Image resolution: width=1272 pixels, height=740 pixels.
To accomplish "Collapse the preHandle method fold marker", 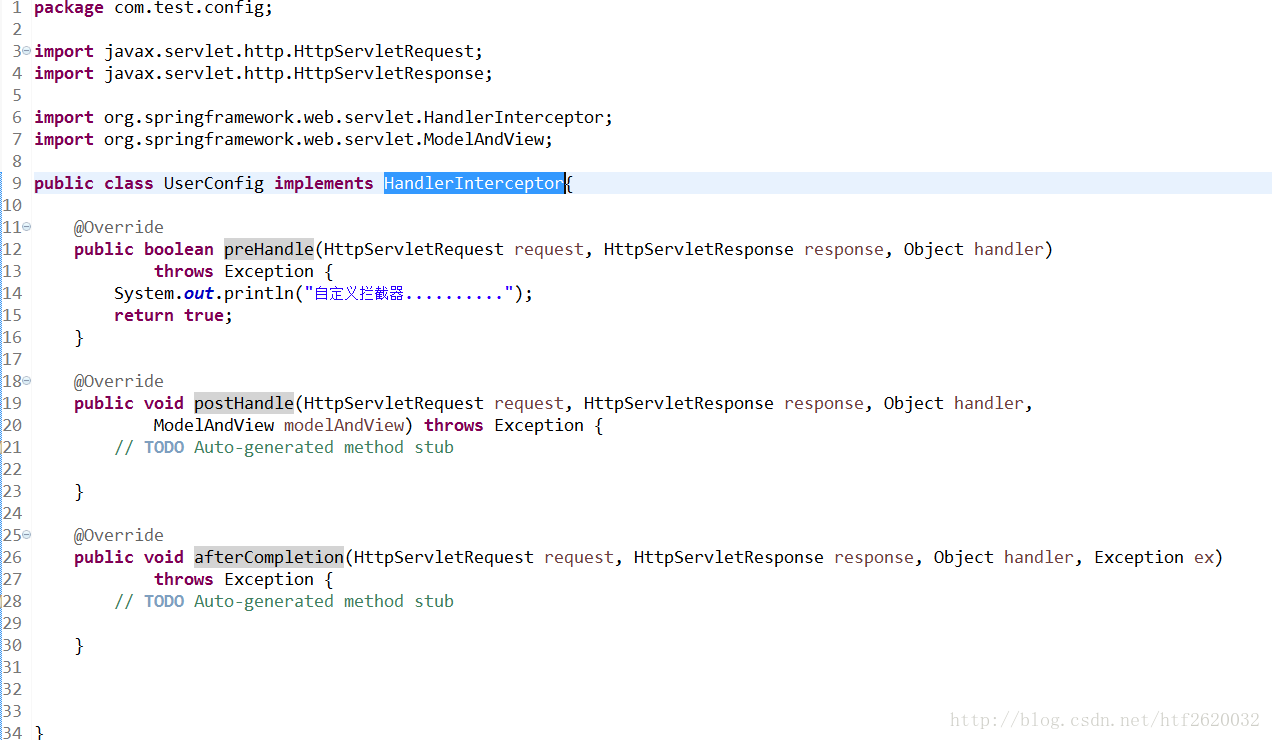I will coord(26,227).
